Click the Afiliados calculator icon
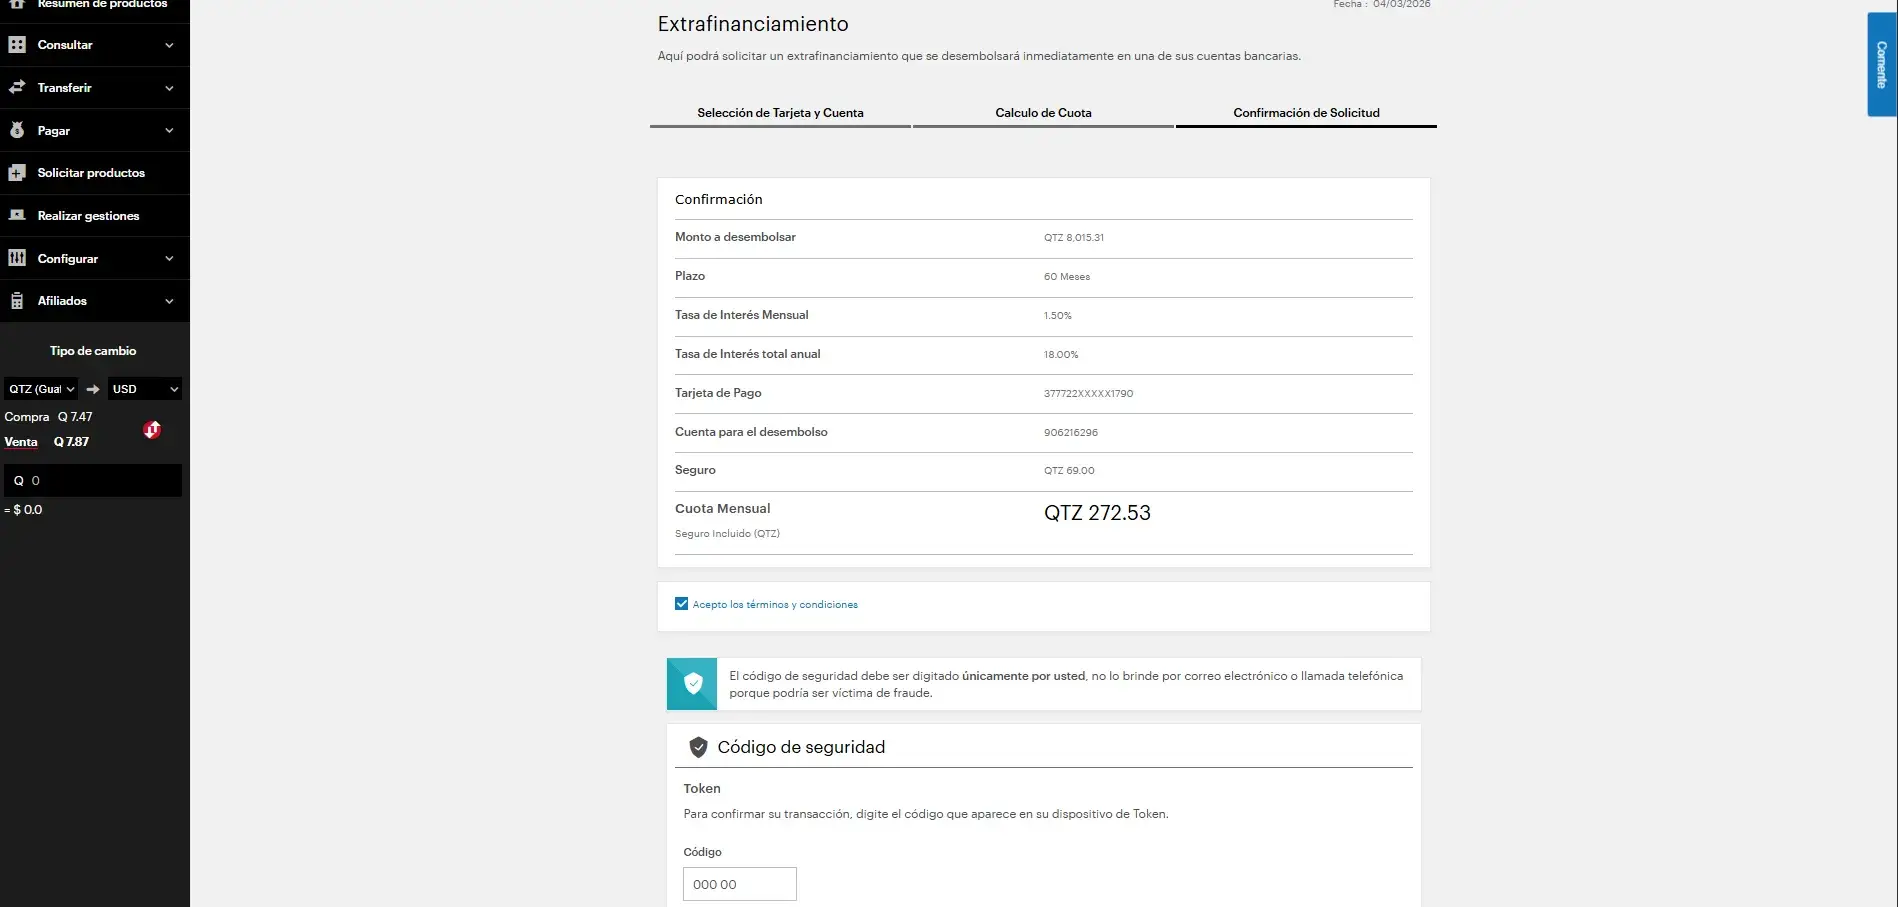Screen dimensions: 1898x907 [17, 301]
